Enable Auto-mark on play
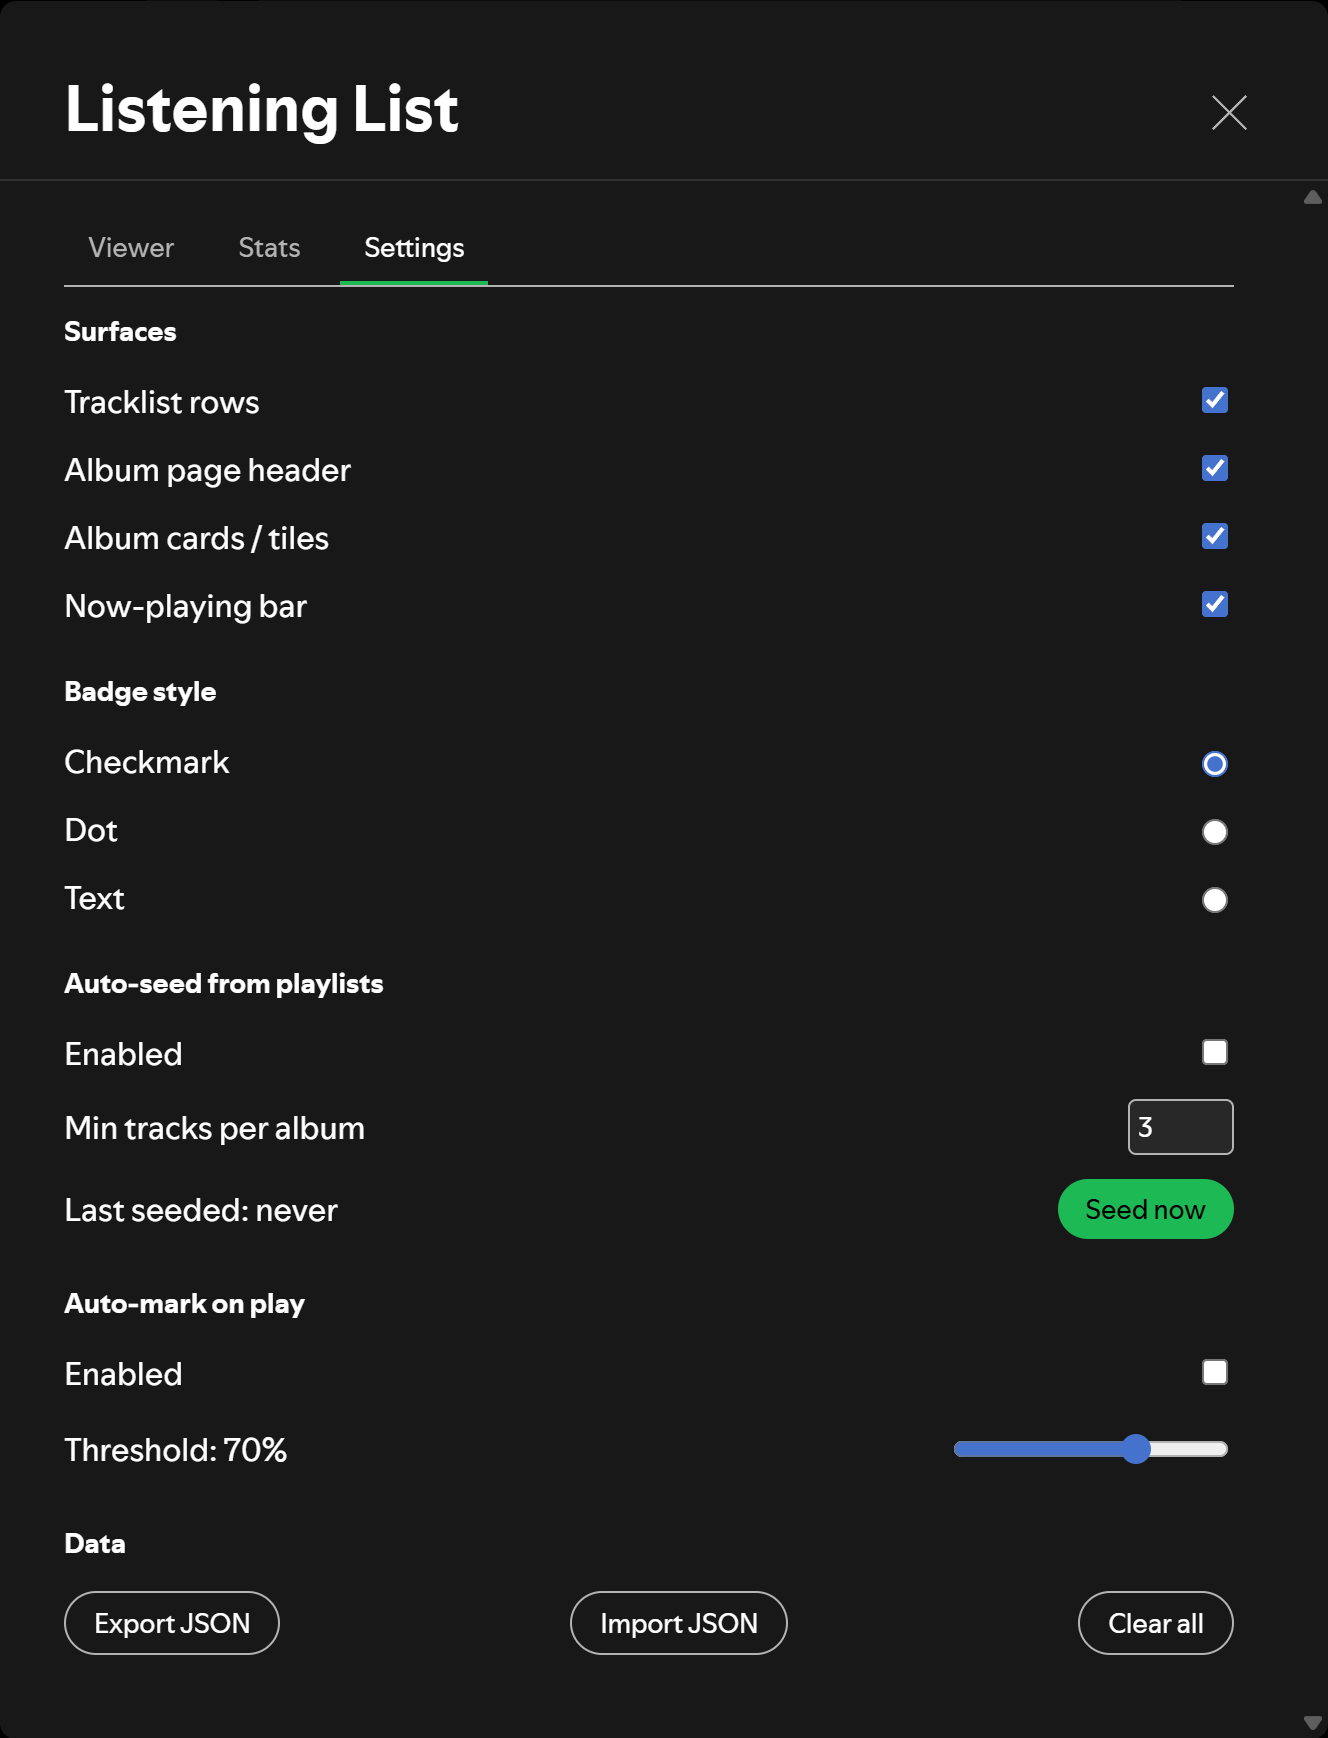The height and width of the screenshot is (1738, 1328). point(1215,1372)
